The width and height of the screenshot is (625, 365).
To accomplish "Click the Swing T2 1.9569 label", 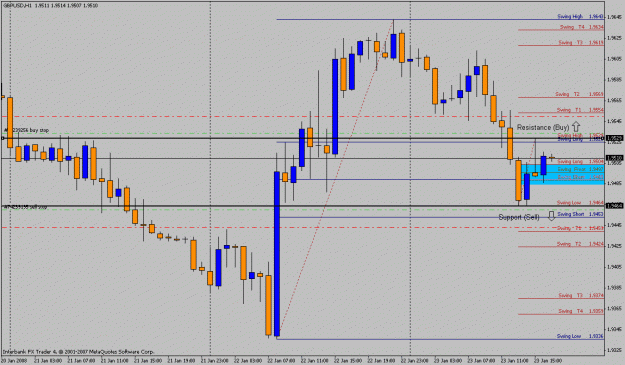I will [x=580, y=94].
